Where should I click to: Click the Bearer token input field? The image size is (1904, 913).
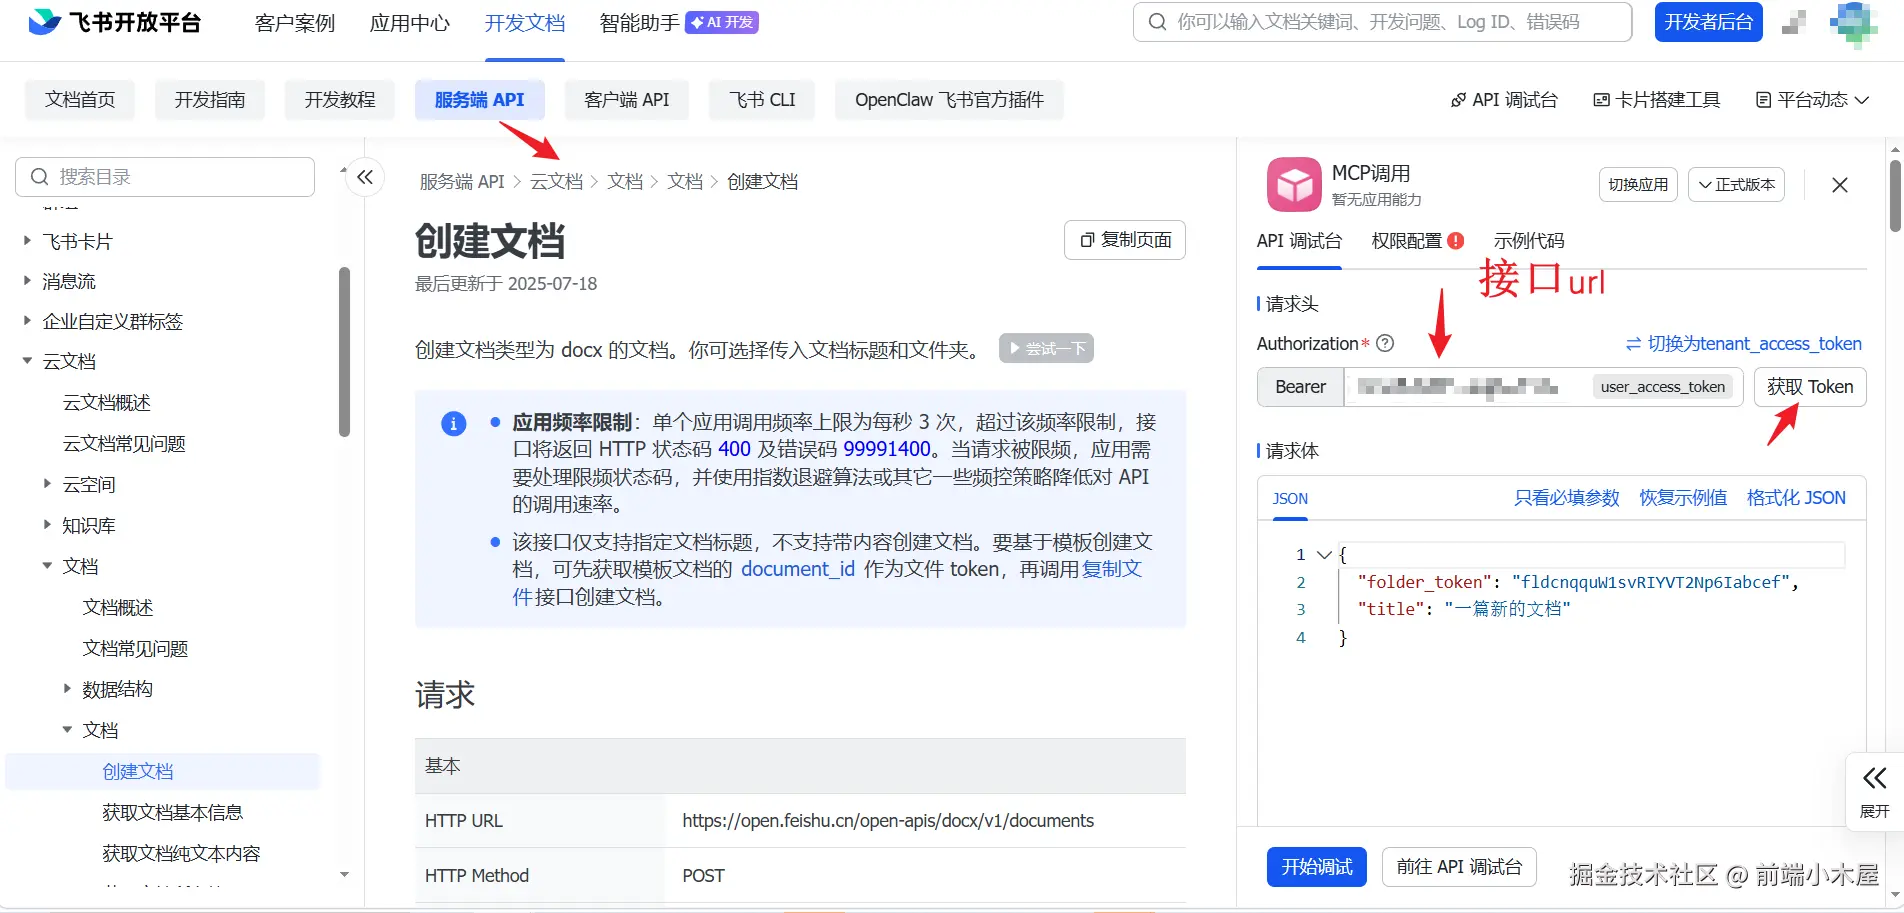pos(1544,387)
